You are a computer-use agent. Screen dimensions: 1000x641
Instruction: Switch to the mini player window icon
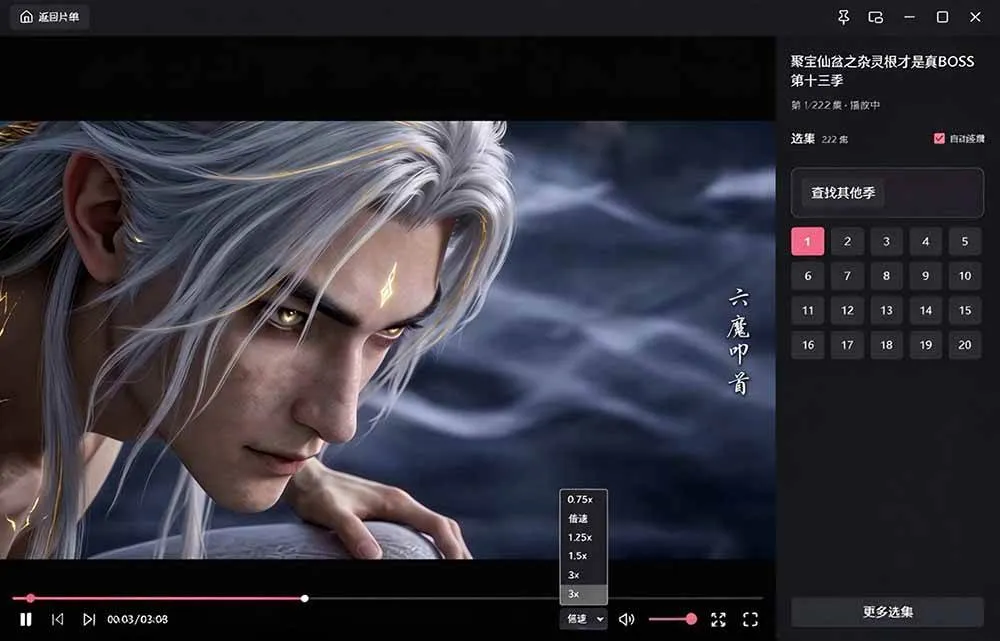876,17
